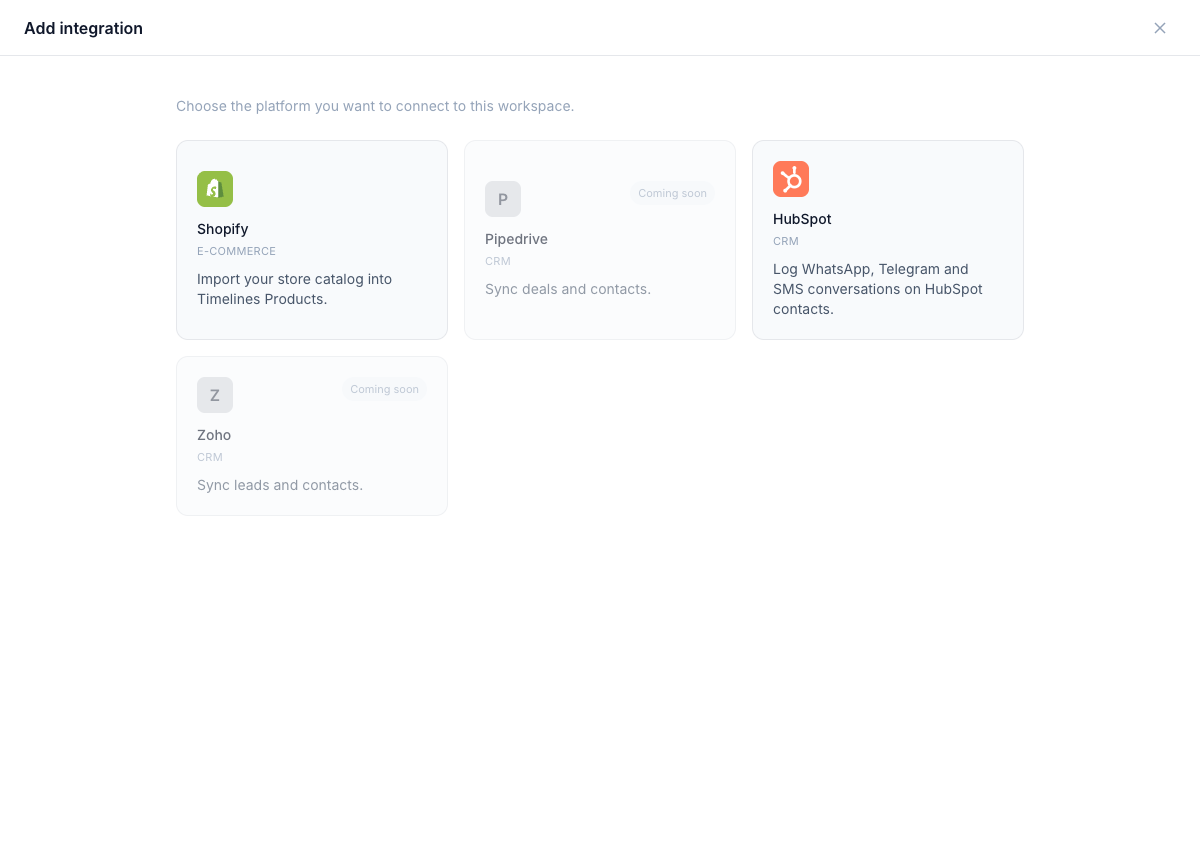Select the Shopify integration title
The height and width of the screenshot is (863, 1200).
223,229
